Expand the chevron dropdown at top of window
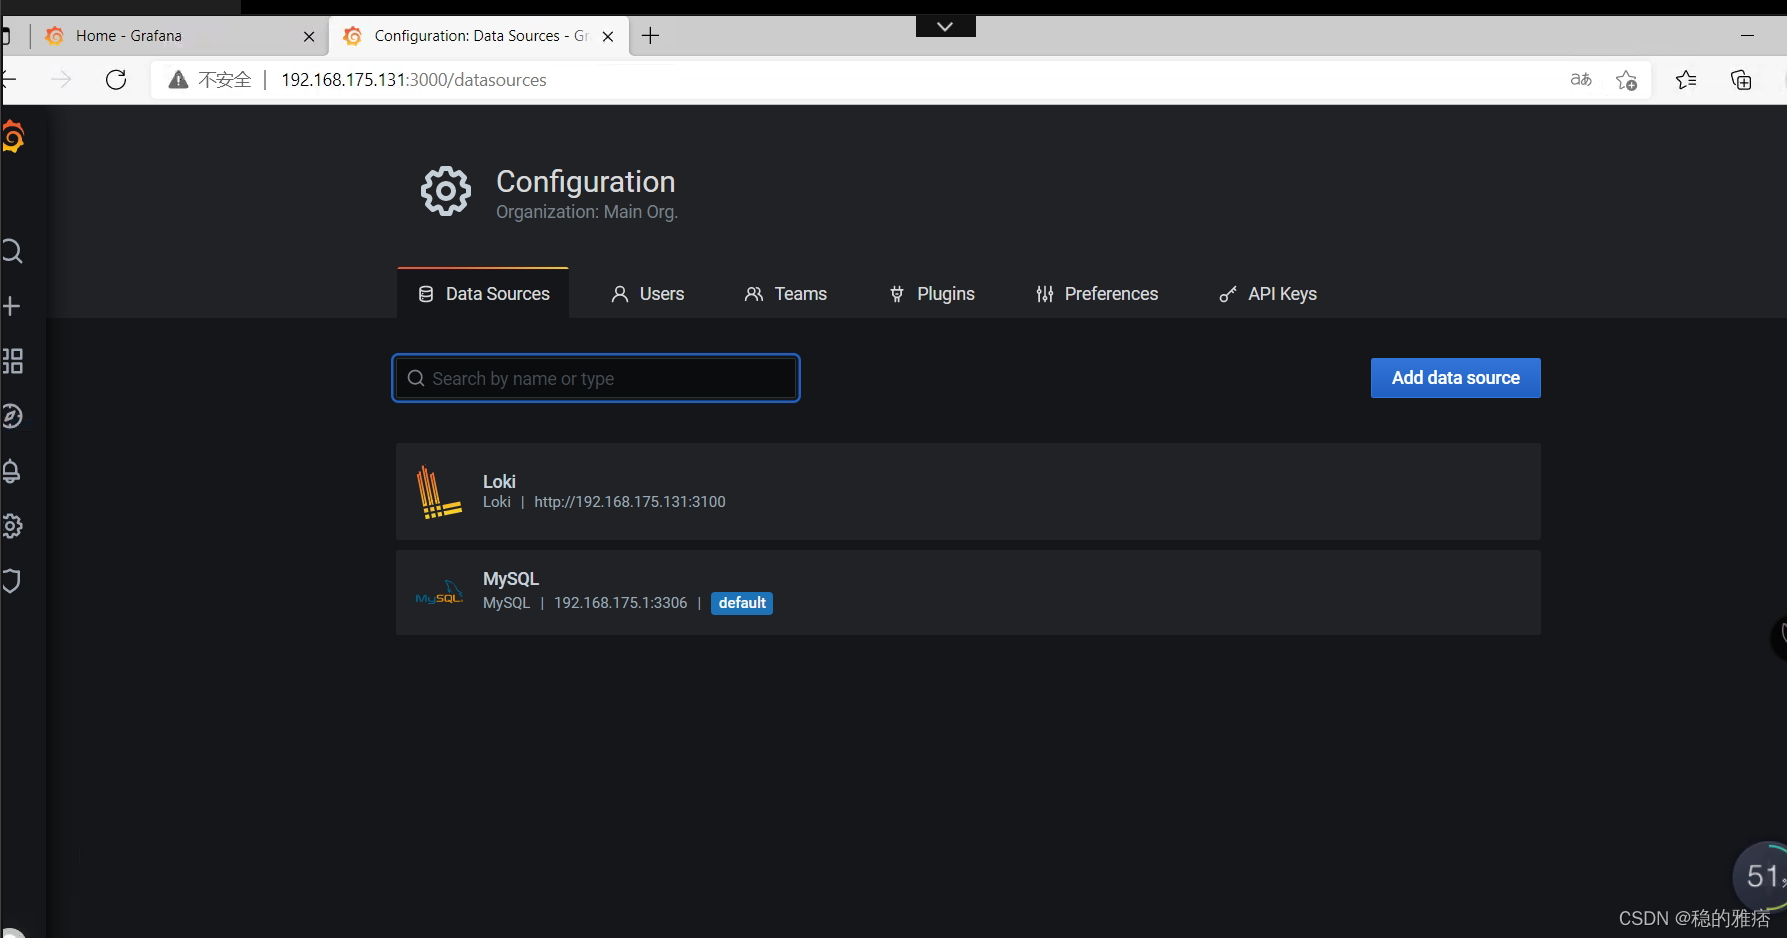Image resolution: width=1787 pixels, height=938 pixels. click(x=945, y=26)
